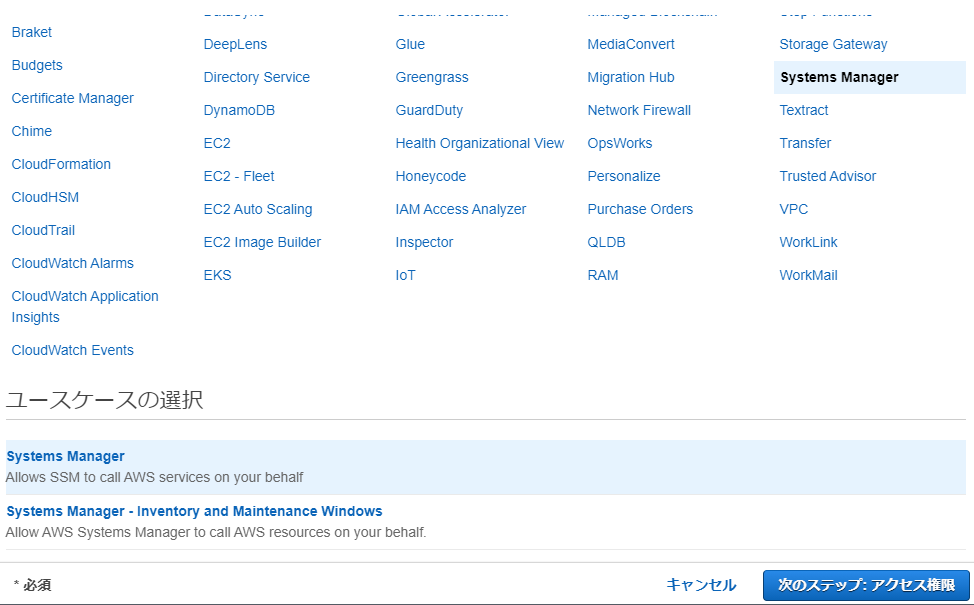Select the GuardDuty service

(429, 110)
